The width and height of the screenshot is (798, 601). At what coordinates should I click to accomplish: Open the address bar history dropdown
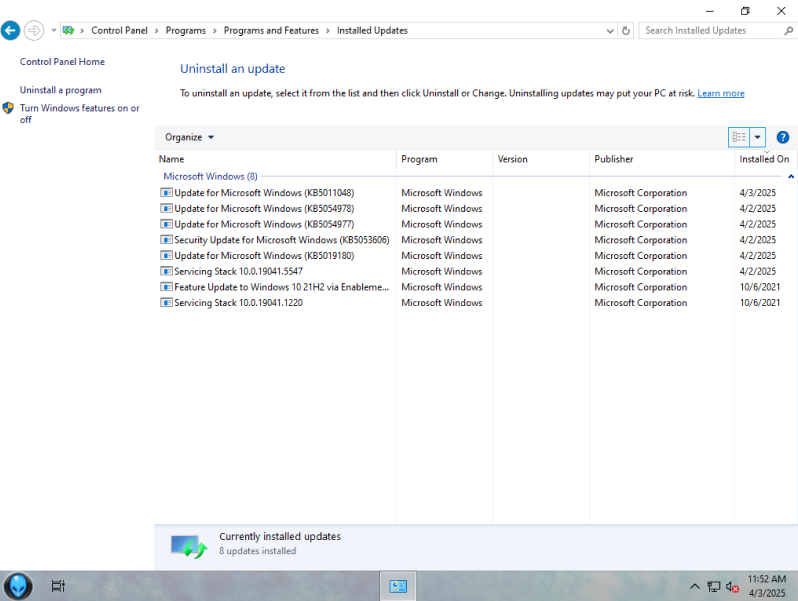(610, 31)
